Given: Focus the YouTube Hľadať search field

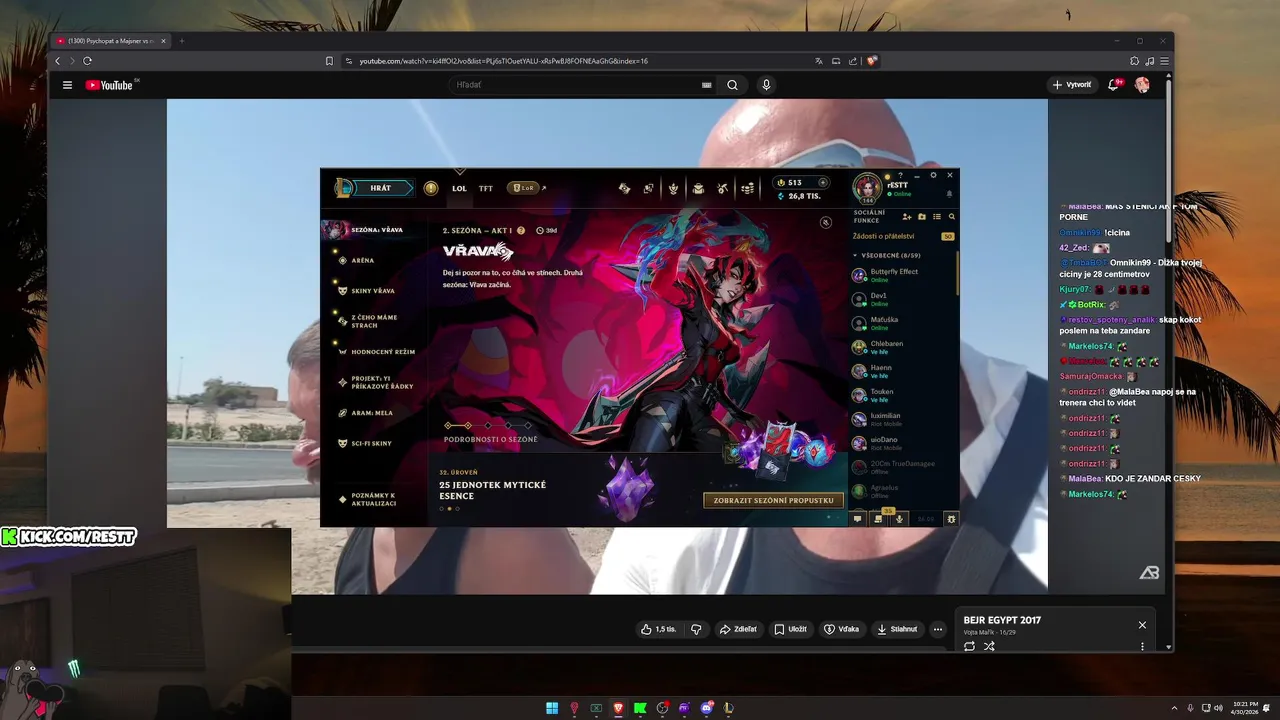Looking at the screenshot, I should pyautogui.click(x=575, y=85).
